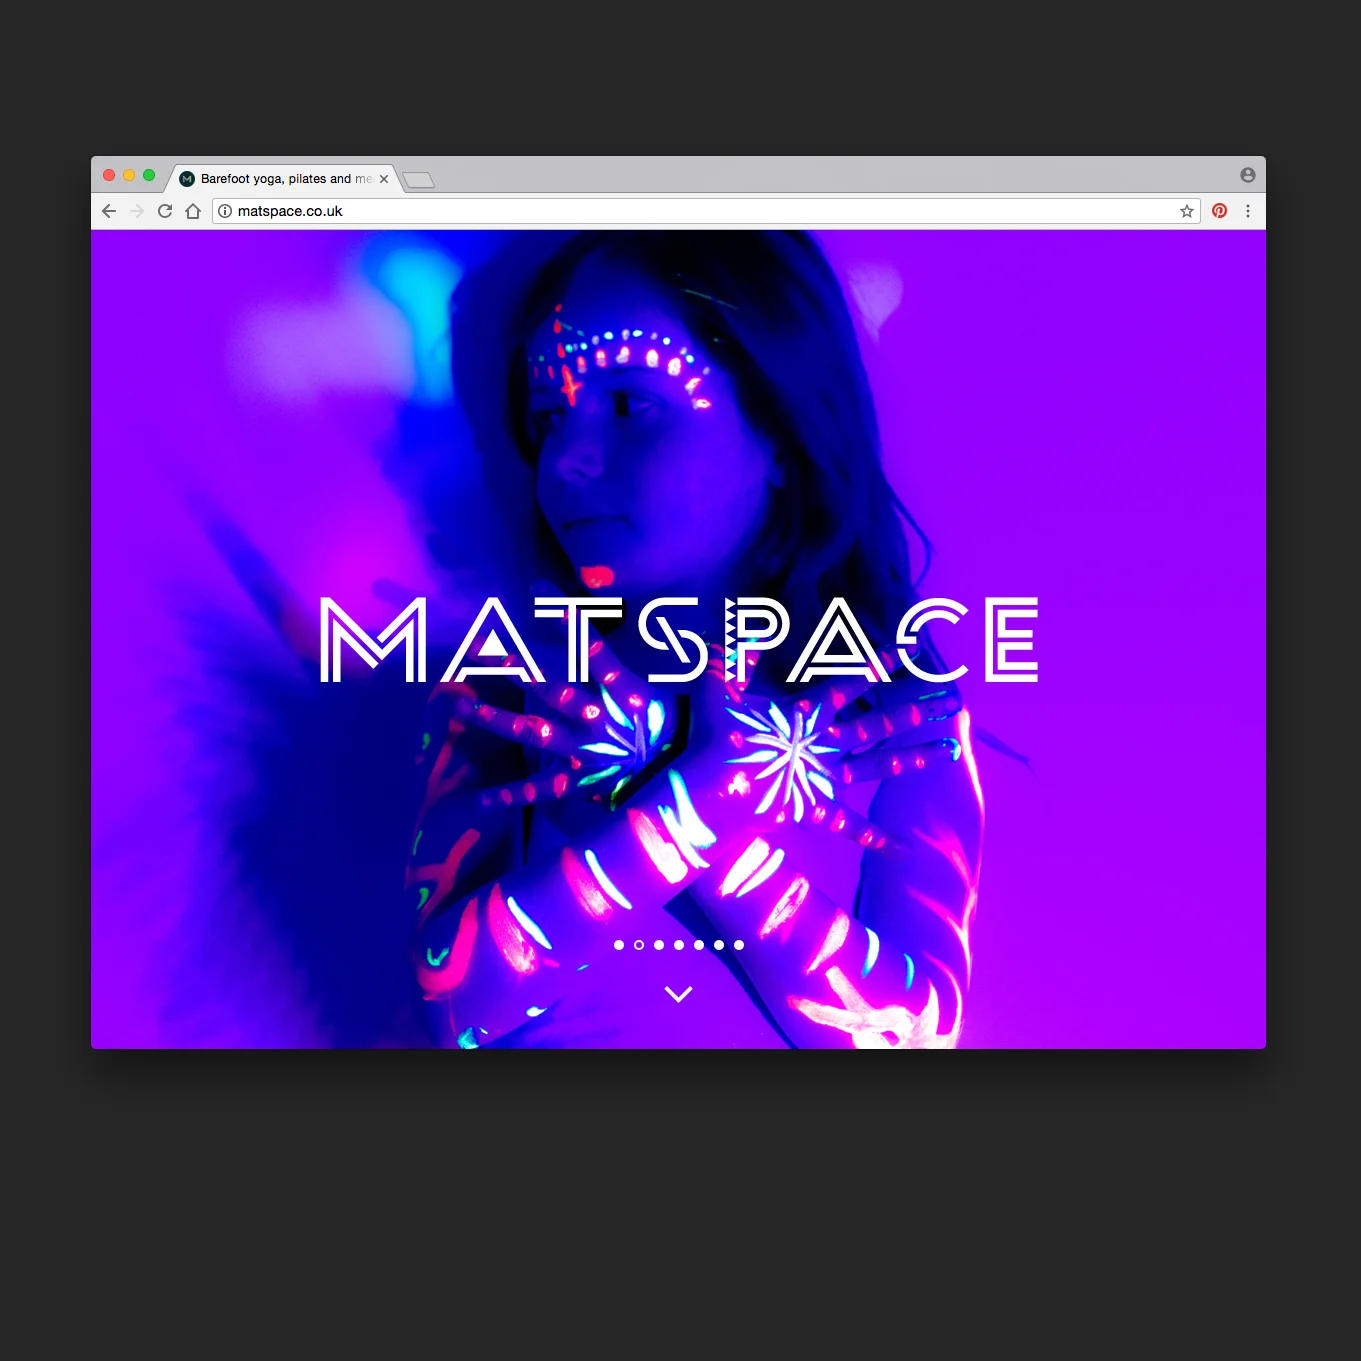Image resolution: width=1361 pixels, height=1361 pixels.
Task: Select the Barefoot yoga, pilates tab
Action: pos(283,179)
